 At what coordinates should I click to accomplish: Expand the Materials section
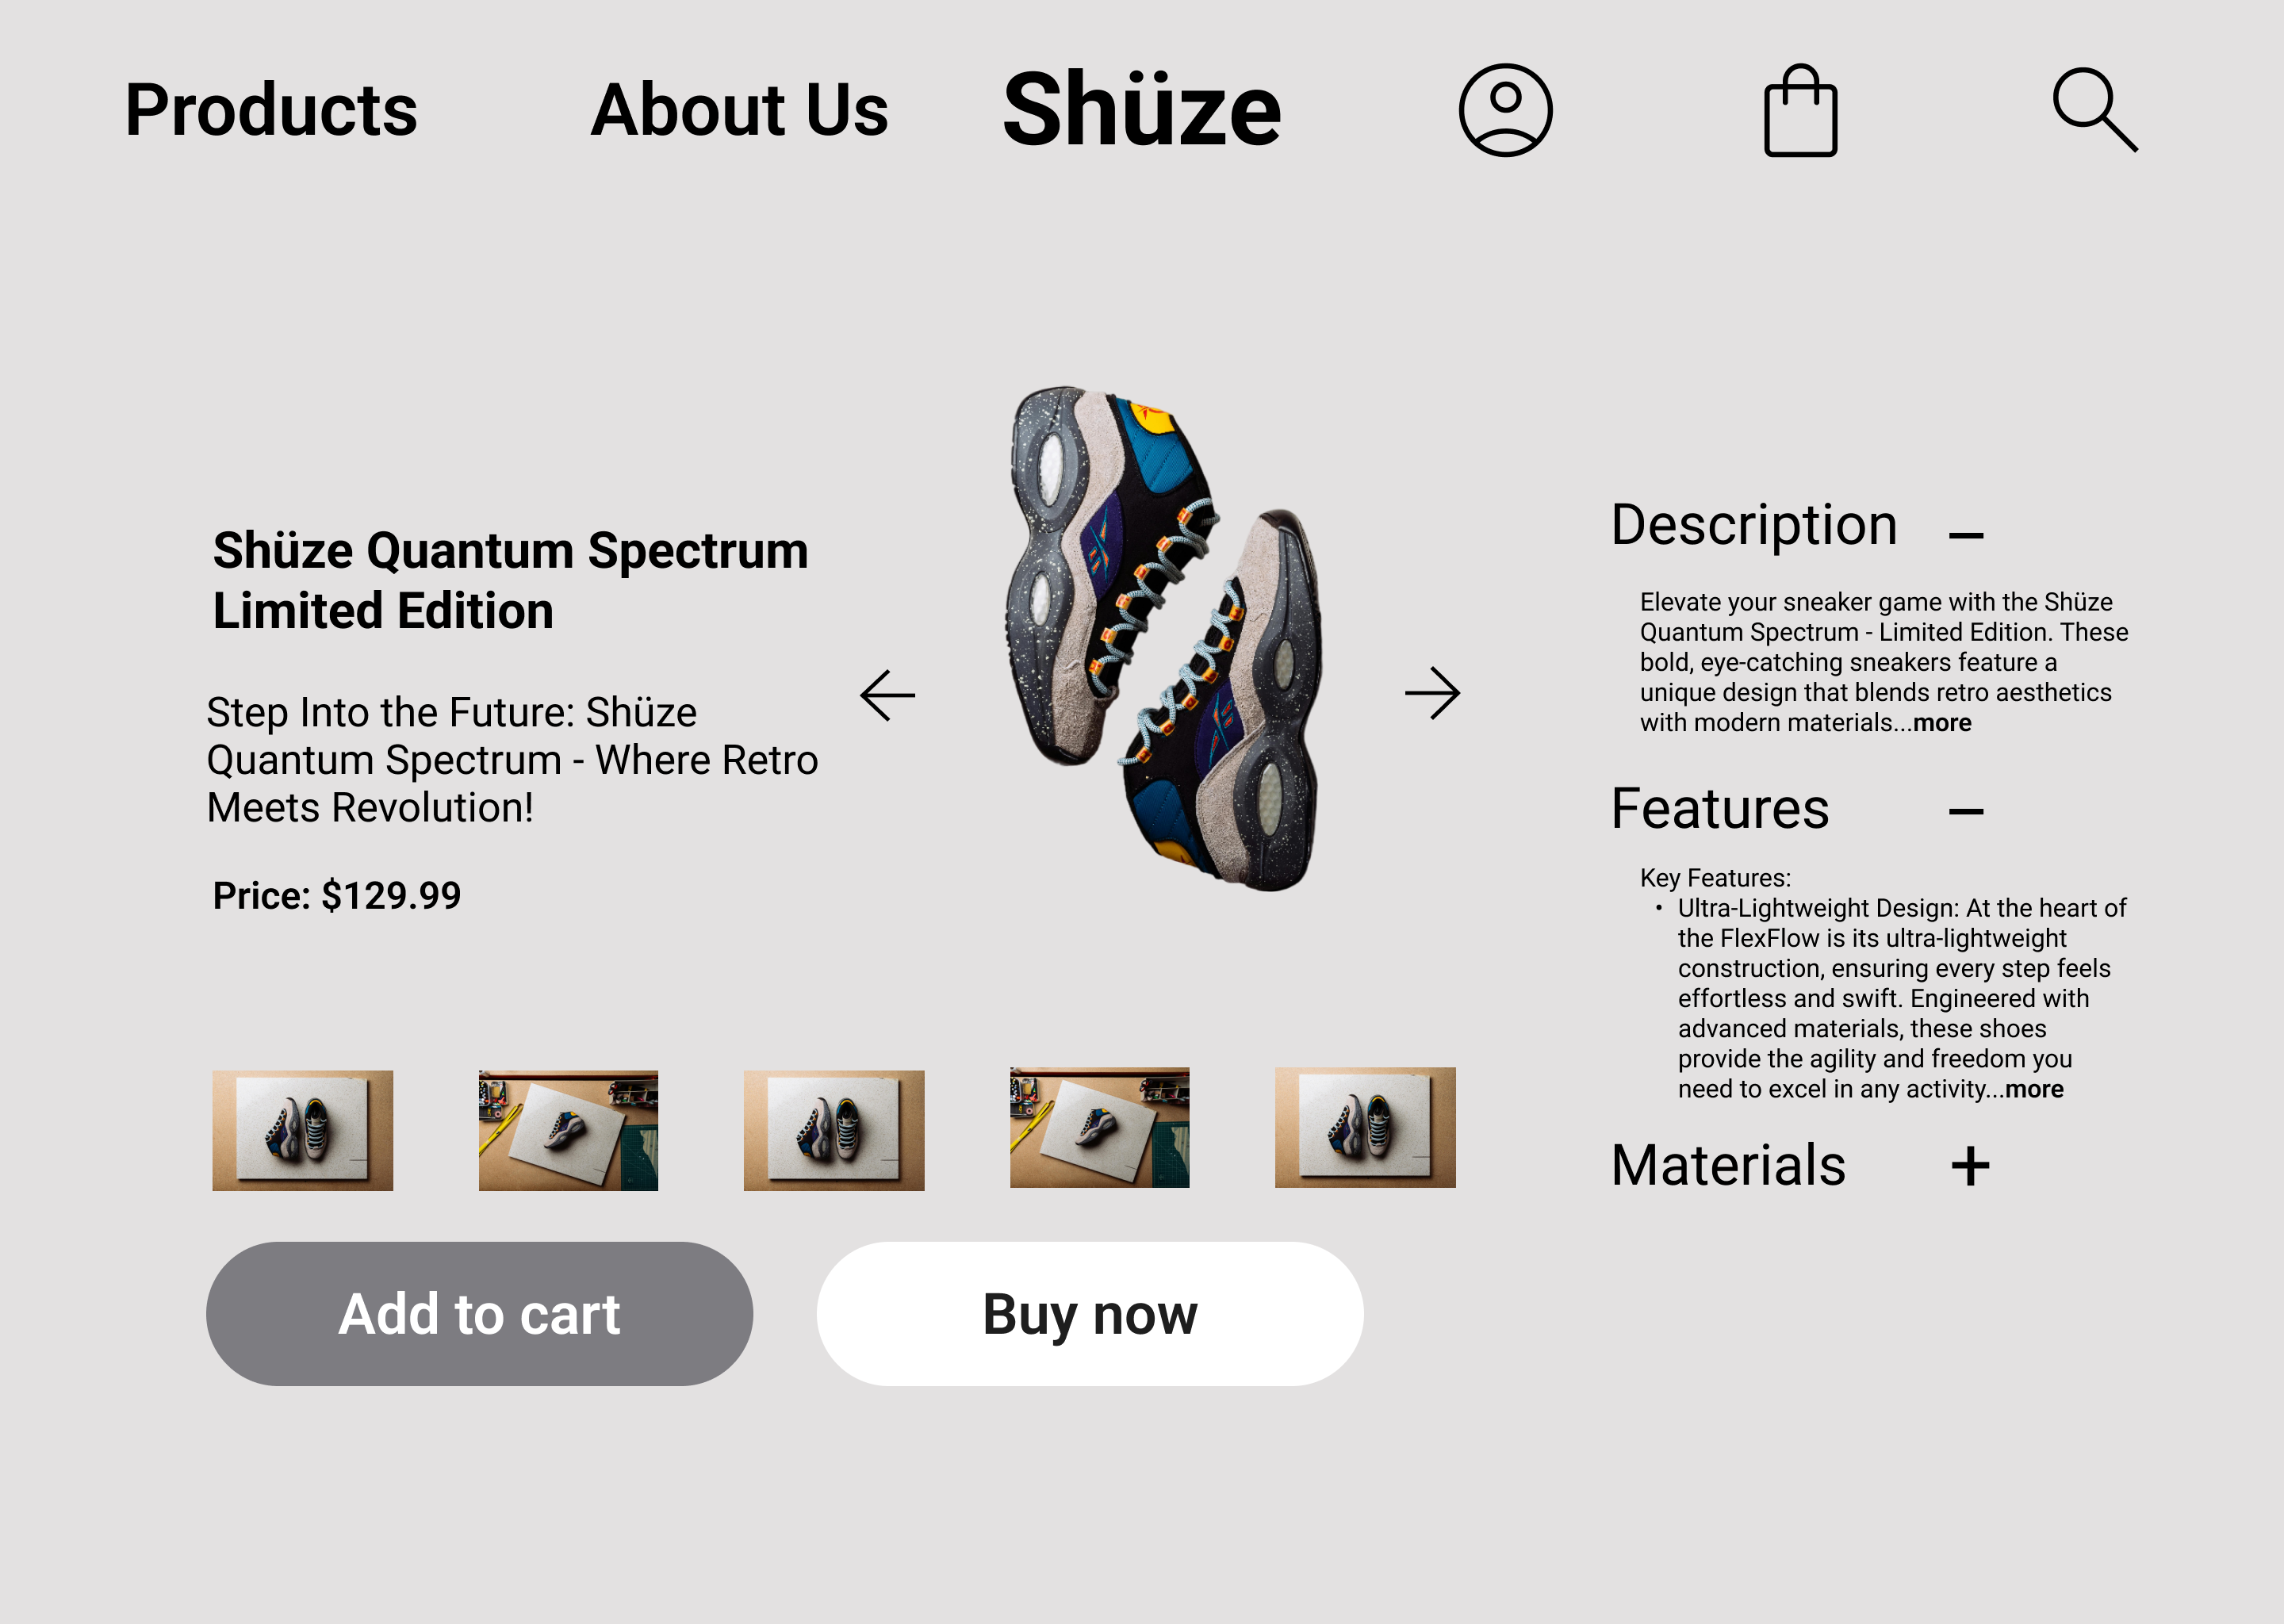(x=1970, y=1166)
